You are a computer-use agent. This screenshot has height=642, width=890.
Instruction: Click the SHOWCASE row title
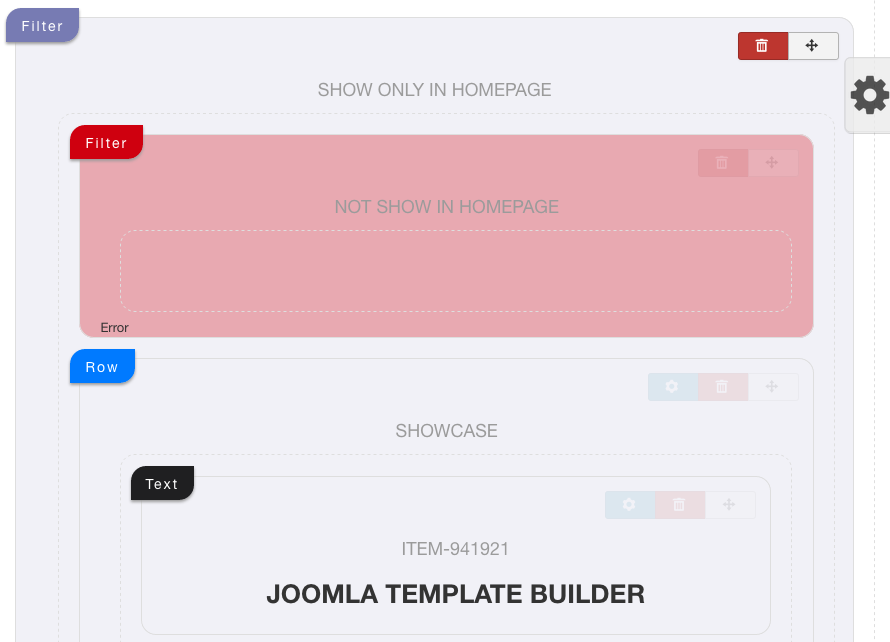(x=447, y=431)
